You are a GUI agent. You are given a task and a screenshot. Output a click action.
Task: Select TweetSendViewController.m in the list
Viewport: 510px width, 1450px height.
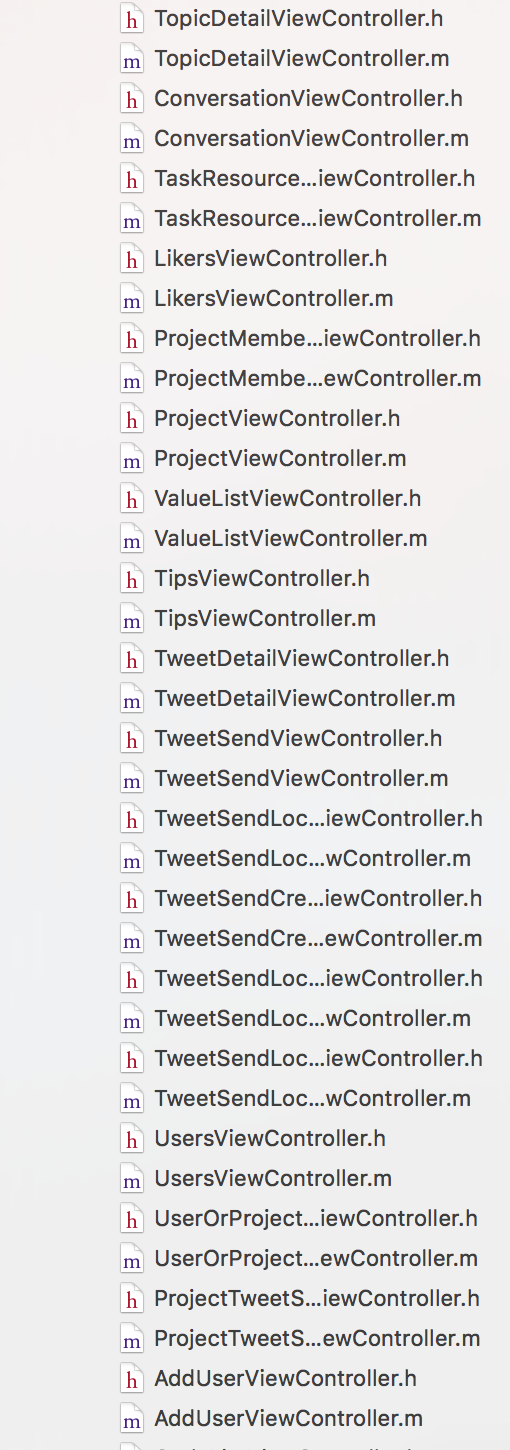click(301, 778)
